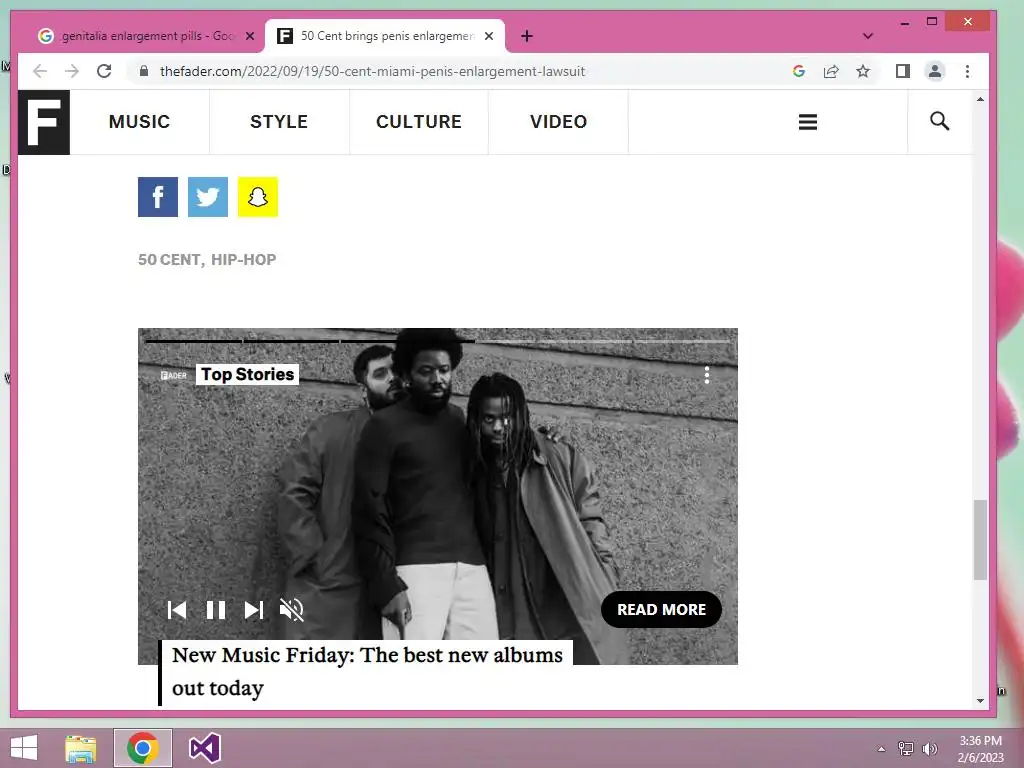Close the 50 Cent FADER tab
1024x768 pixels.
488,37
